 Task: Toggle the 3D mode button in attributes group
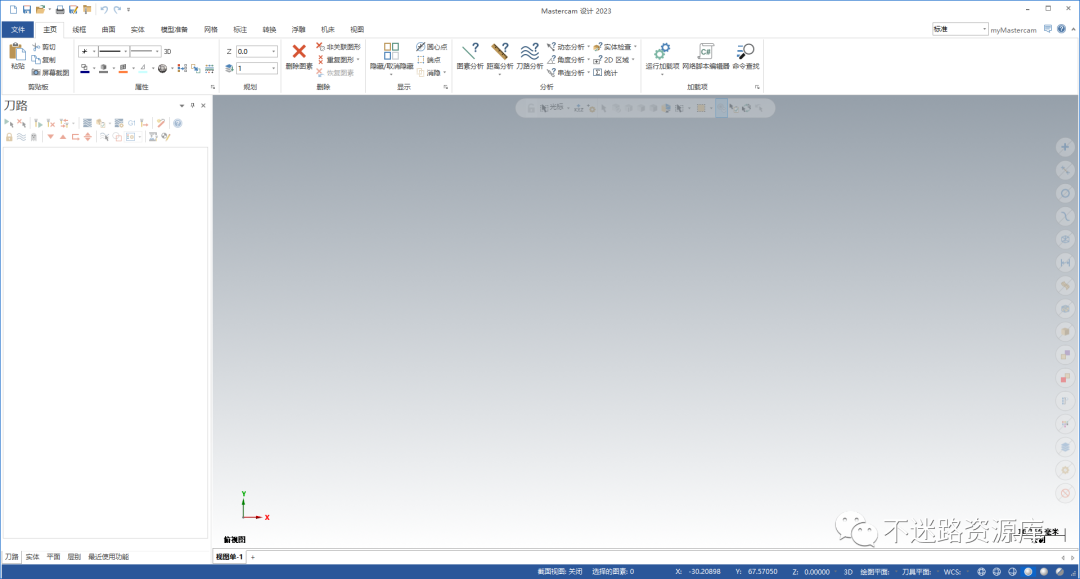pyautogui.click(x=167, y=52)
